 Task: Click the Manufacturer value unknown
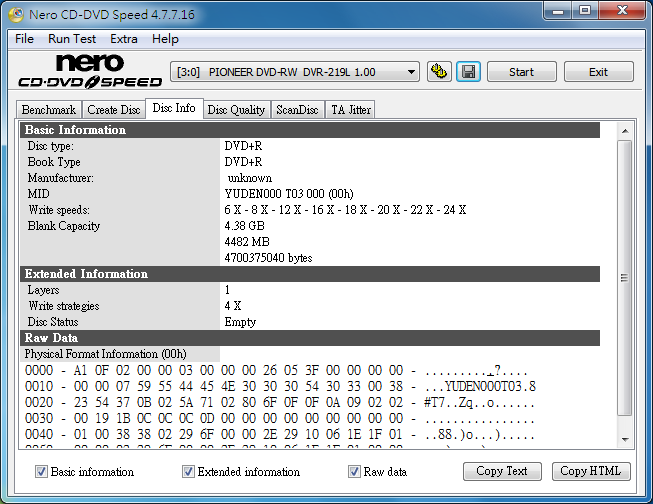click(x=250, y=178)
